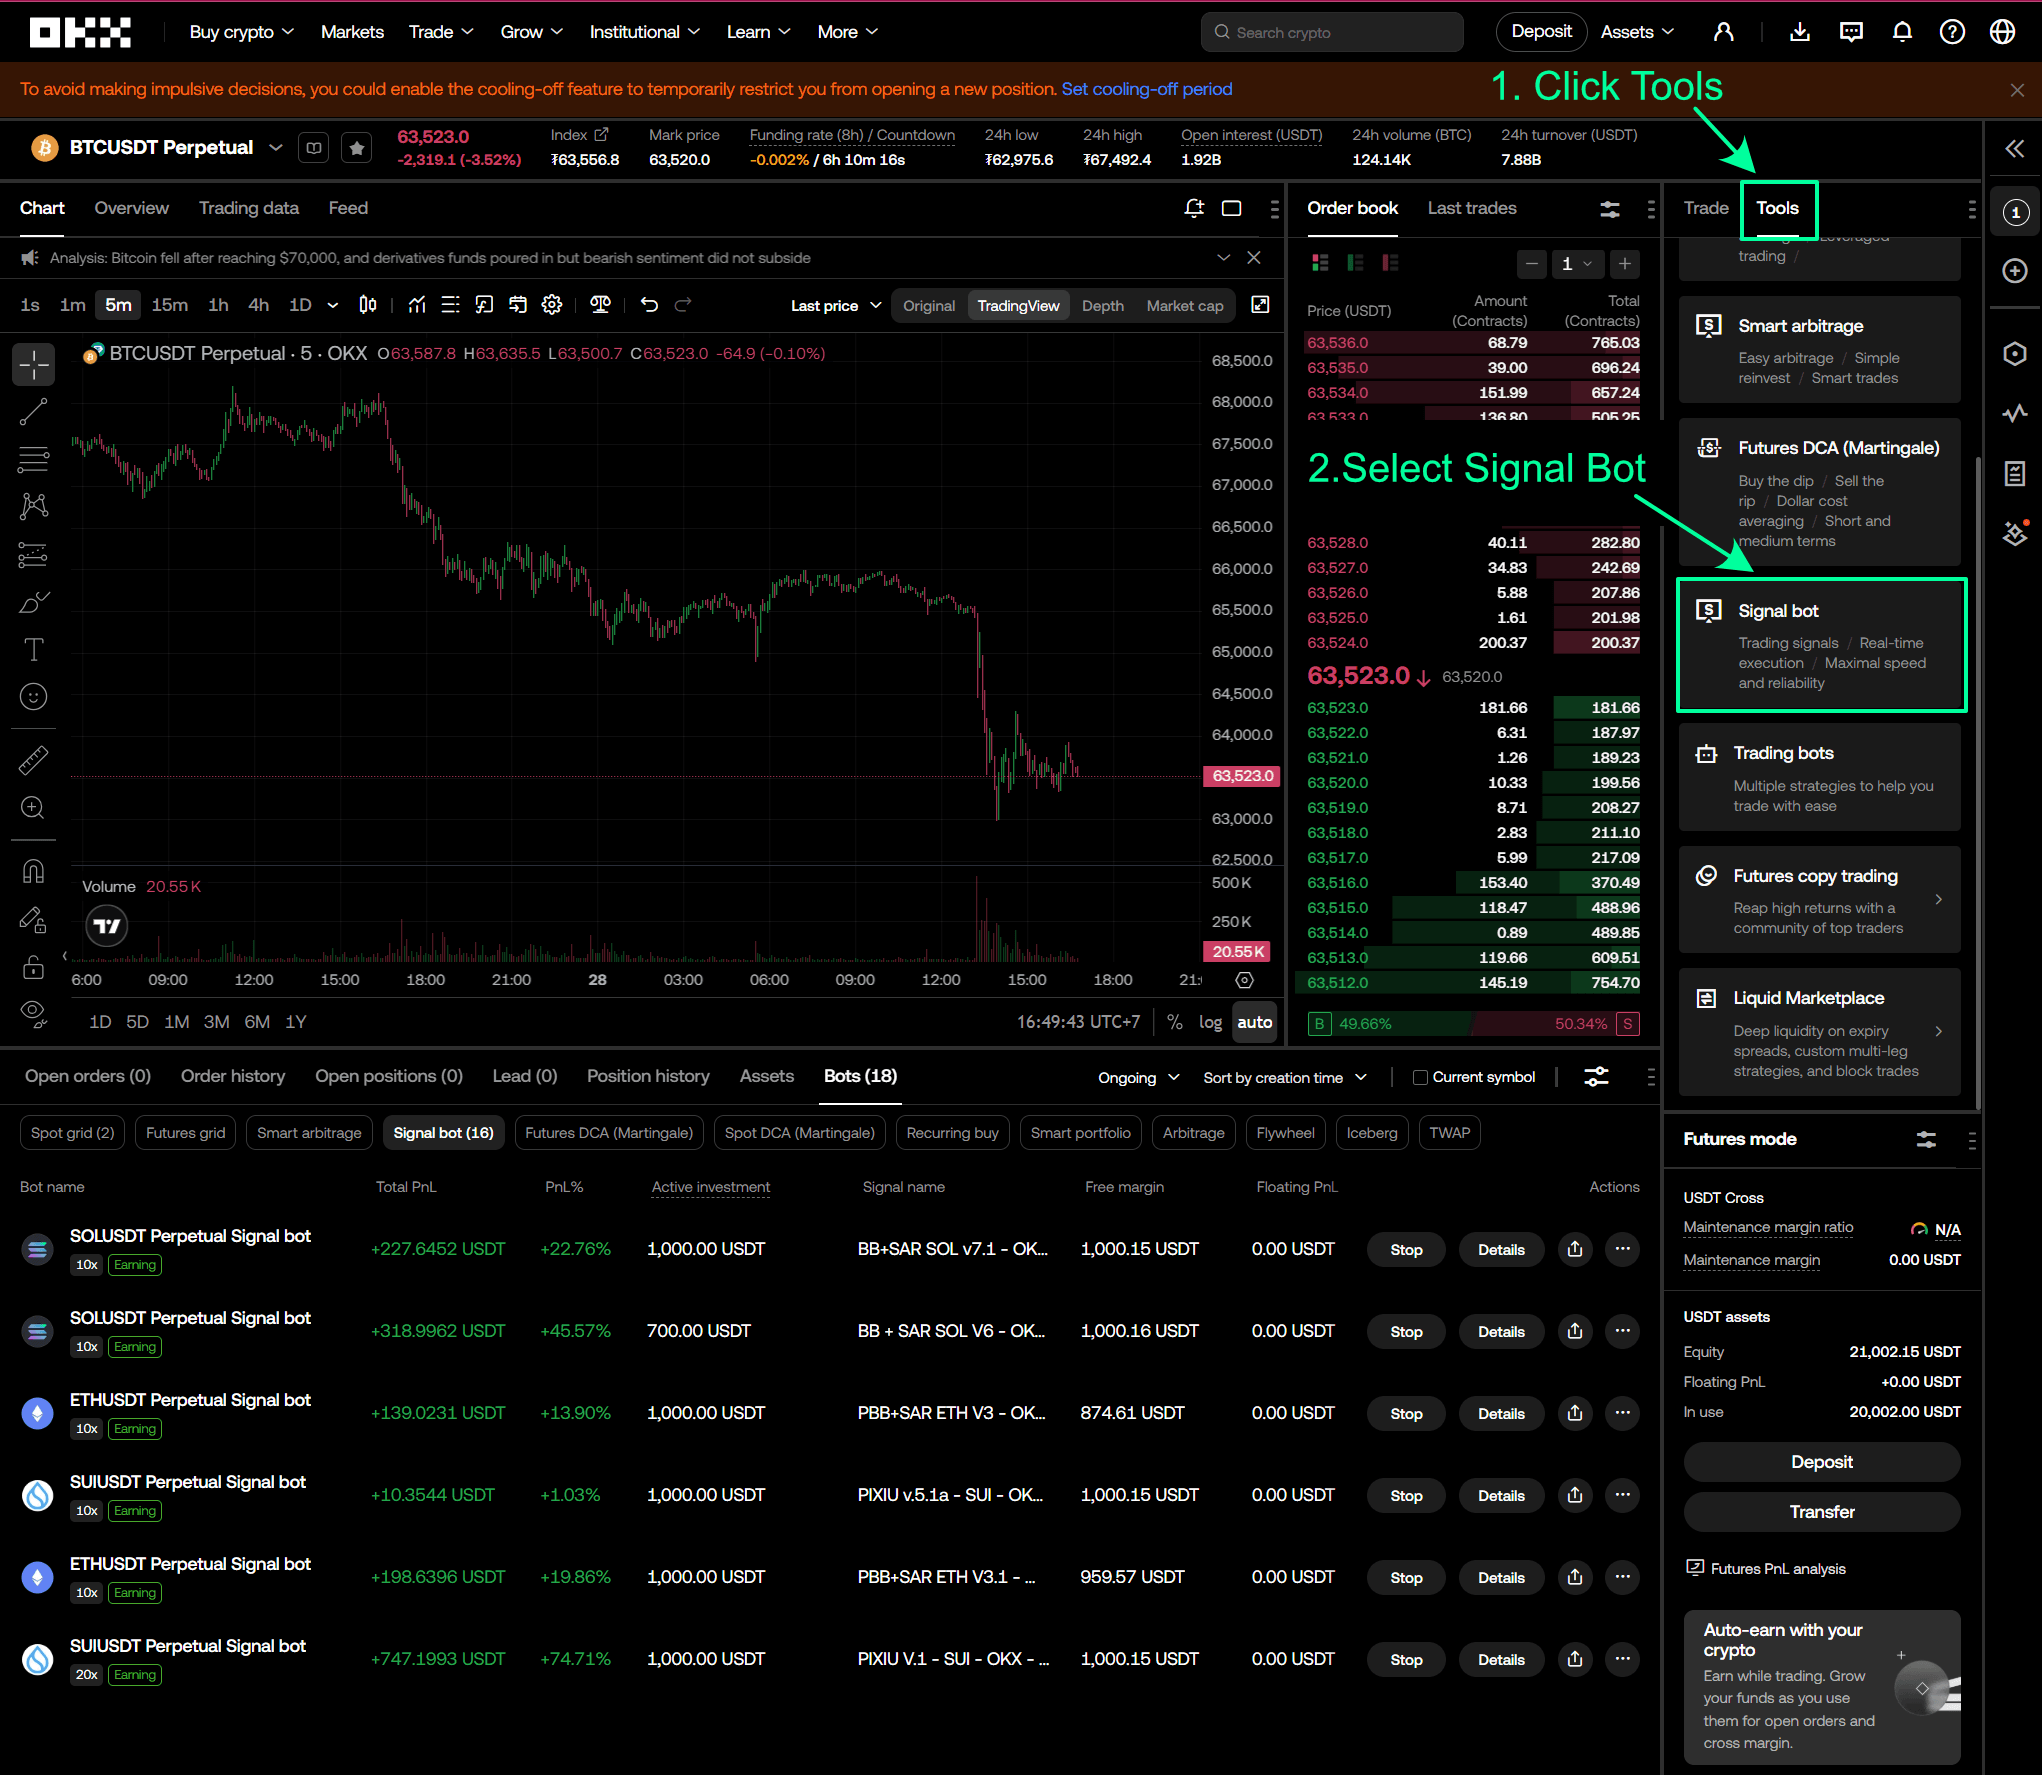Open the Ongoing filter dropdown
Image resolution: width=2042 pixels, height=1775 pixels.
[1138, 1077]
